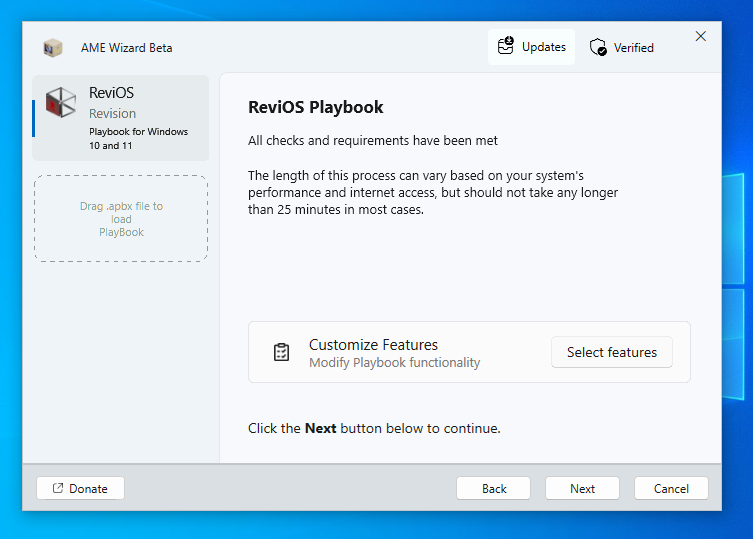Select the ReviOS playbook title in sidebar
This screenshot has height=539, width=753.
point(111,92)
